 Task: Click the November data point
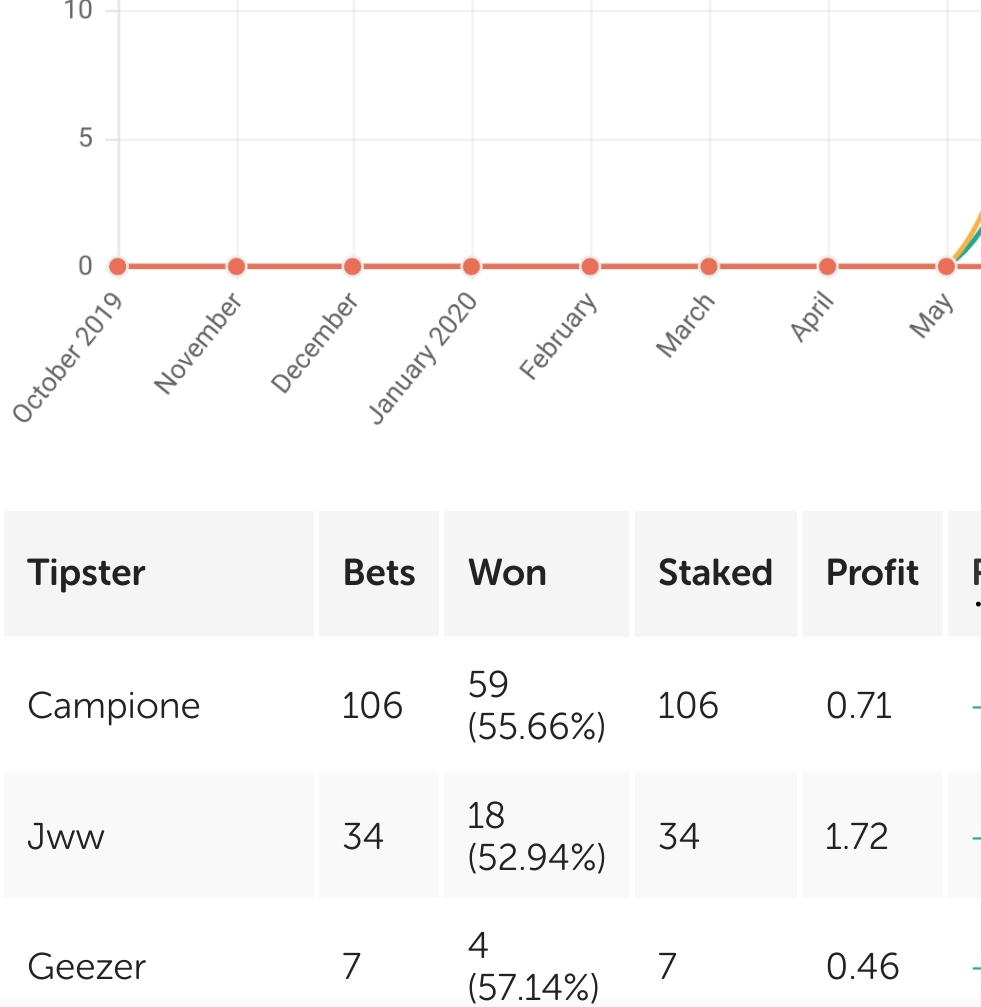click(236, 266)
